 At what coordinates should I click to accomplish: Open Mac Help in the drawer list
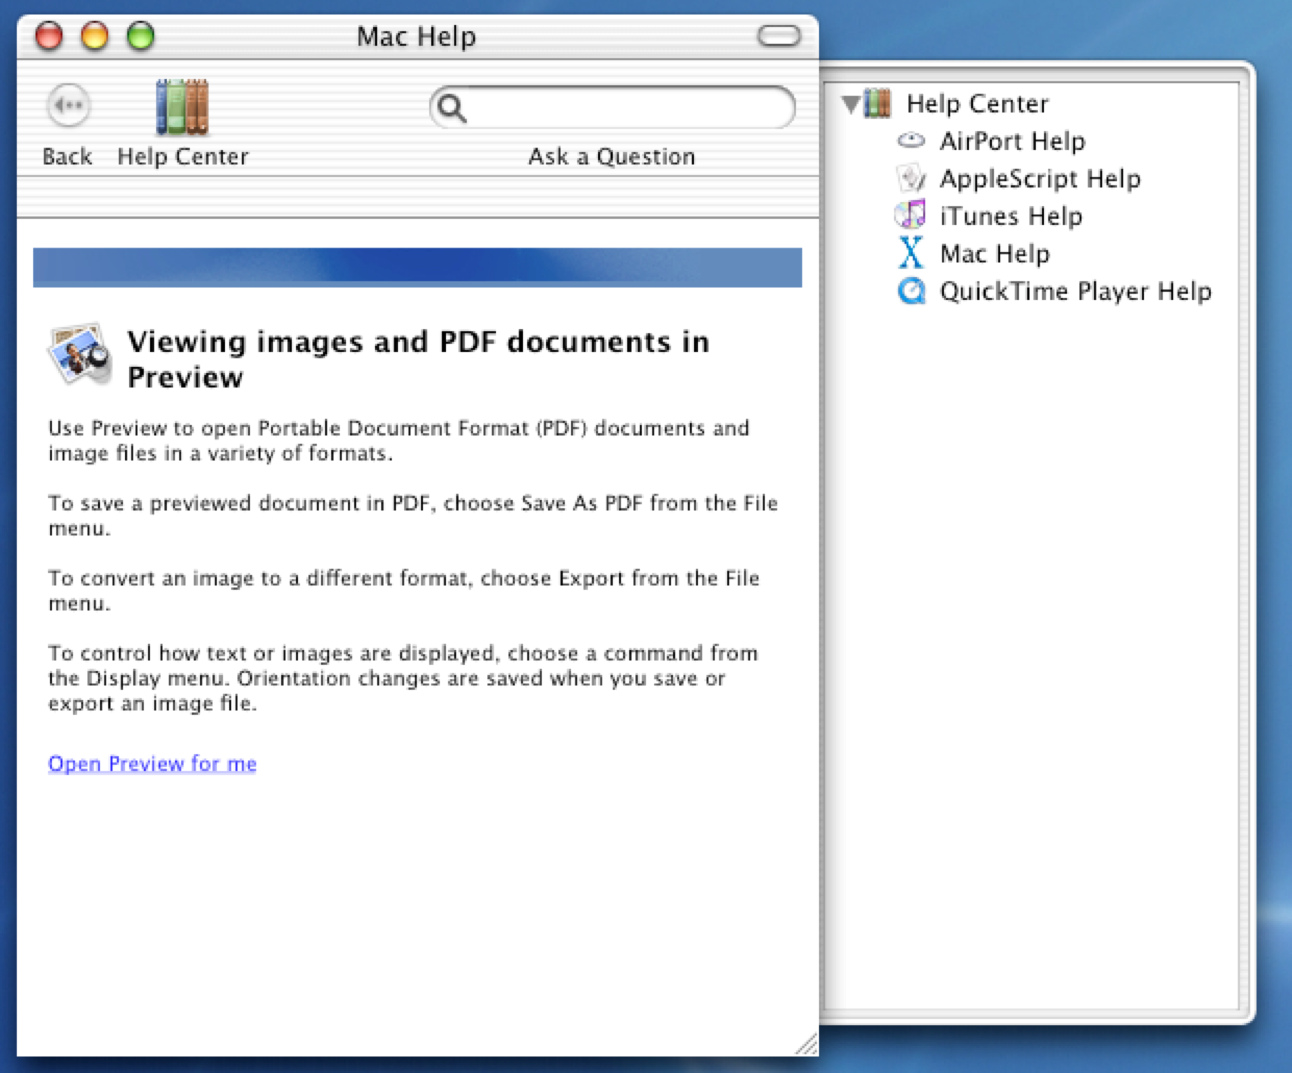click(x=995, y=254)
